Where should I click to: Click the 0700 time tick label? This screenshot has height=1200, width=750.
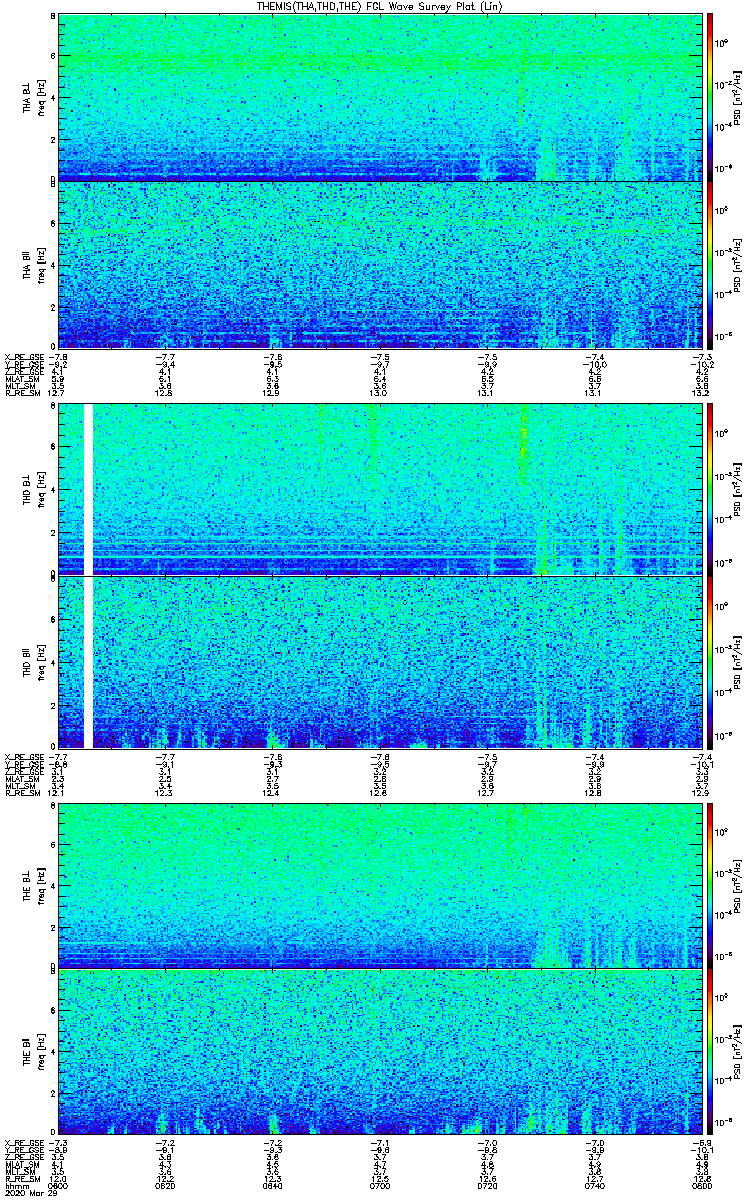pyautogui.click(x=380, y=1186)
